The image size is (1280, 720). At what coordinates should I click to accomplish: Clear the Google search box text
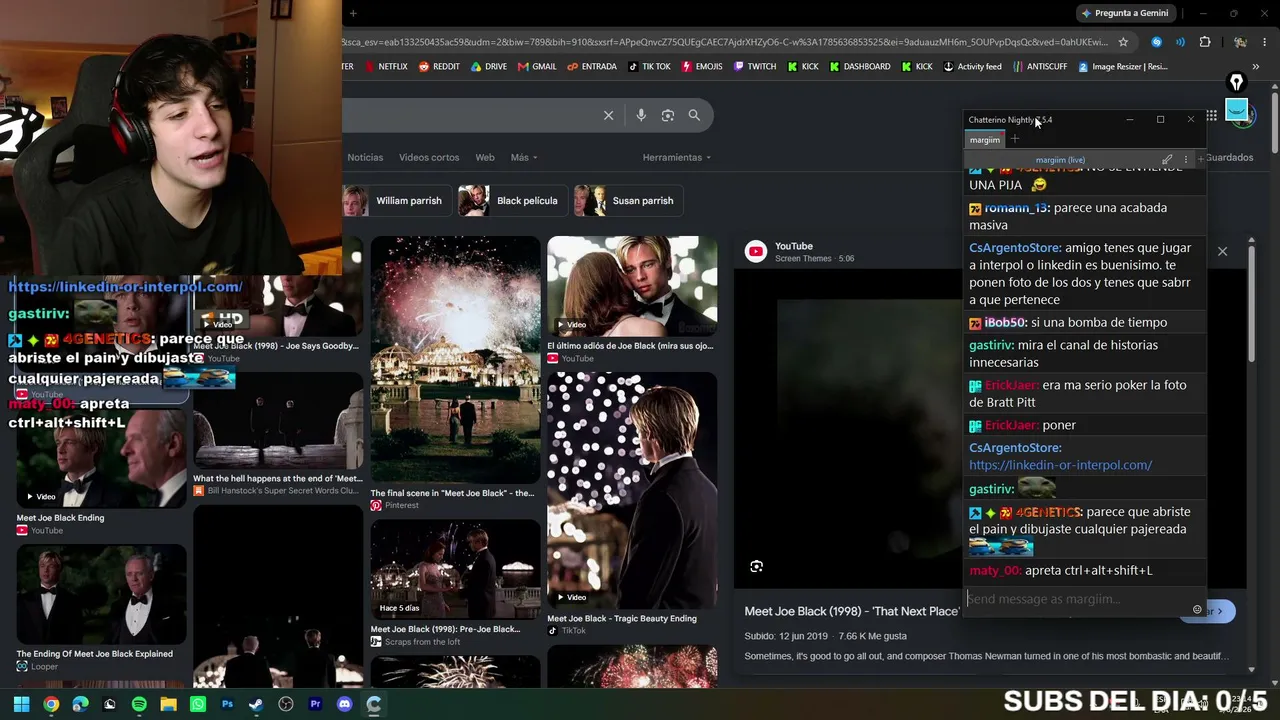608,115
